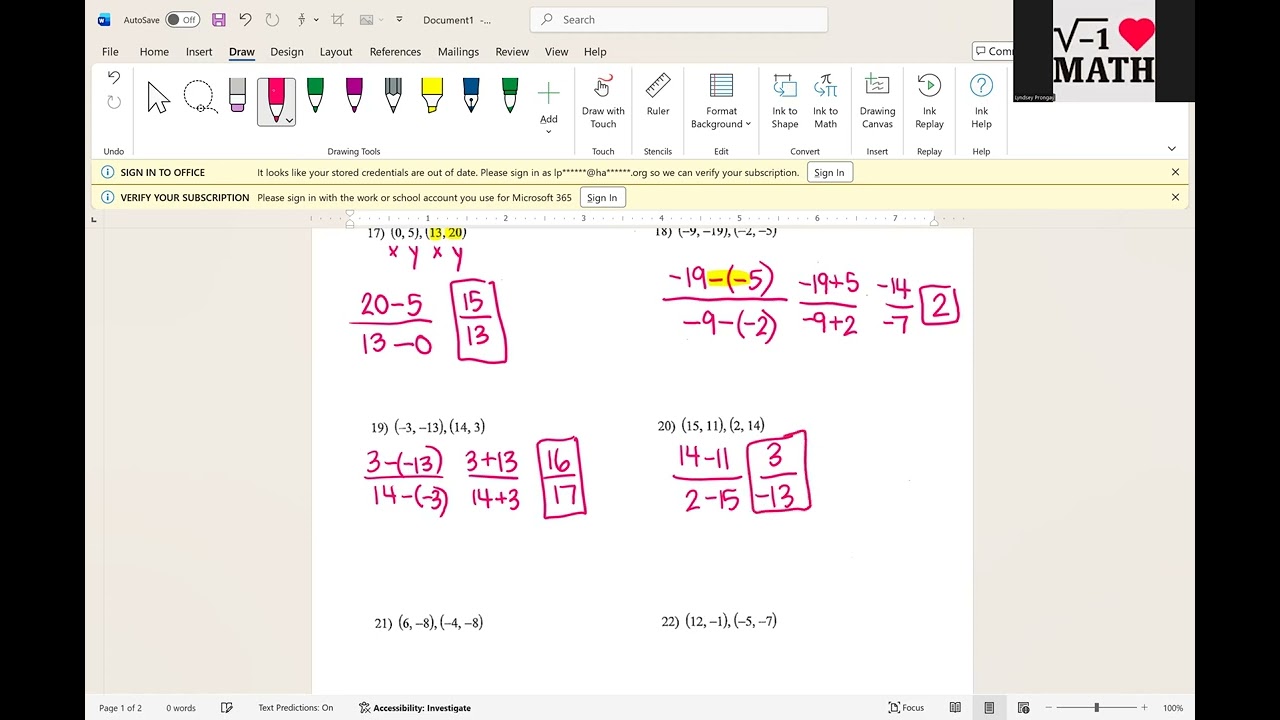
Task: Click Page 1 of 2 indicator
Action: (120, 708)
